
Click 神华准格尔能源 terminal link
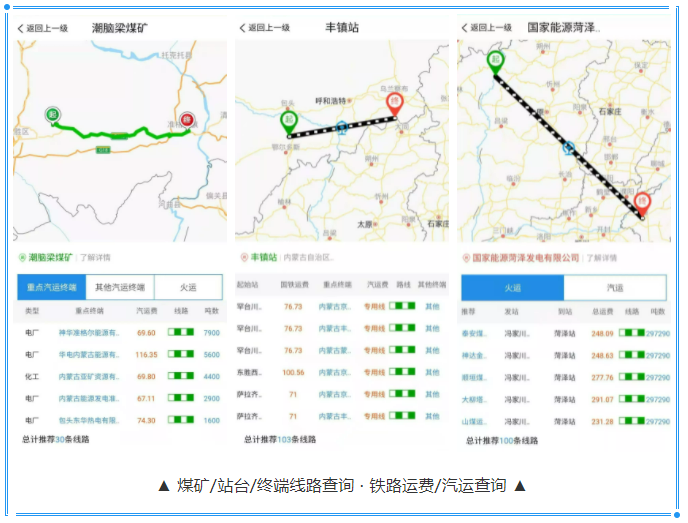click(88, 333)
